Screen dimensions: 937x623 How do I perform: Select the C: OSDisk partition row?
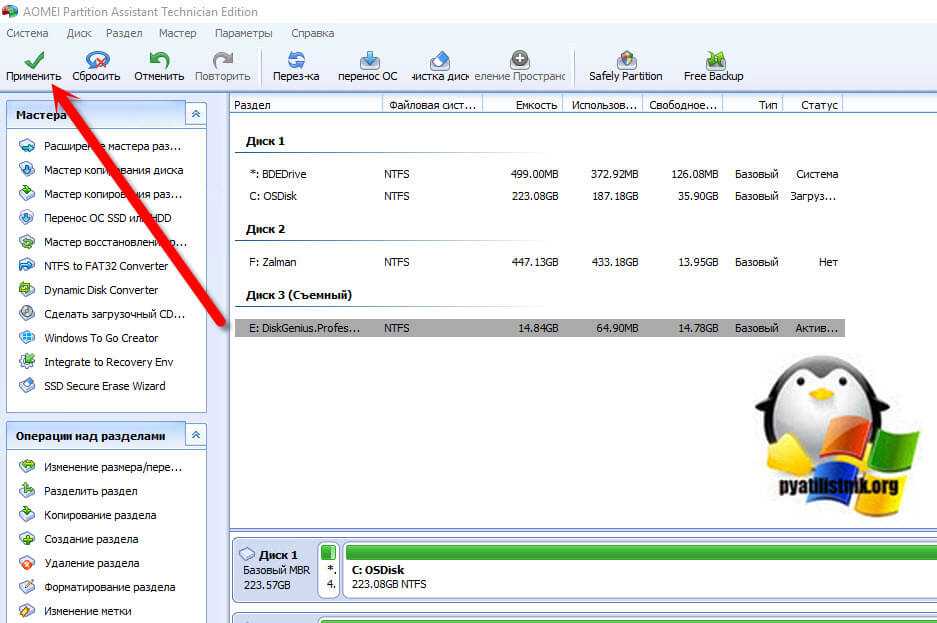pyautogui.click(x=540, y=196)
